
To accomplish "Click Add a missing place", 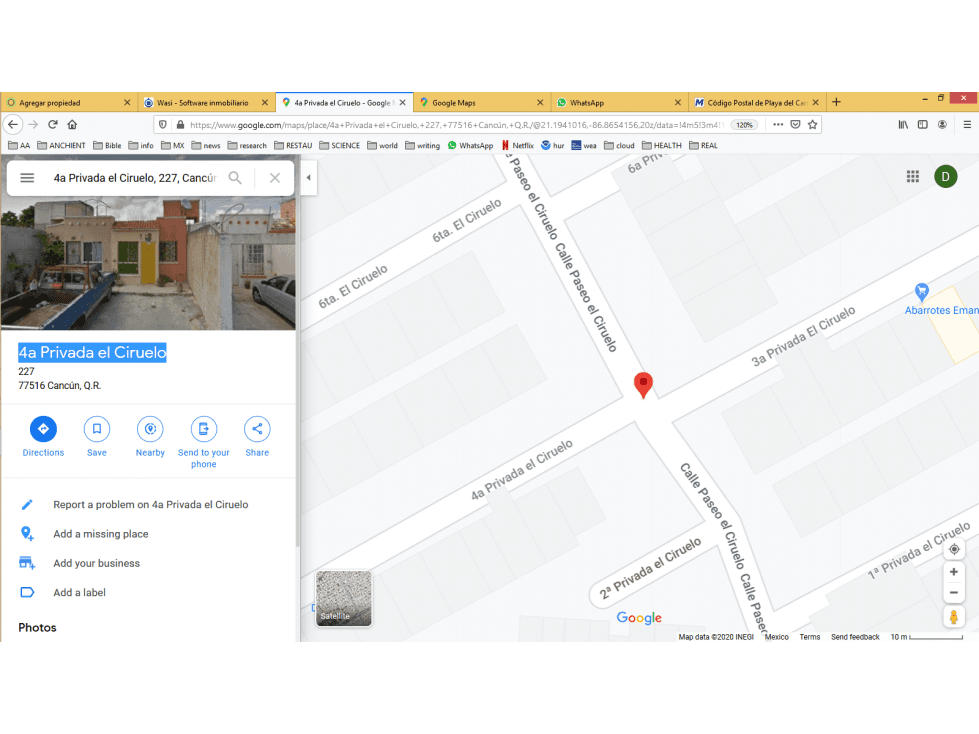I will [x=101, y=534].
